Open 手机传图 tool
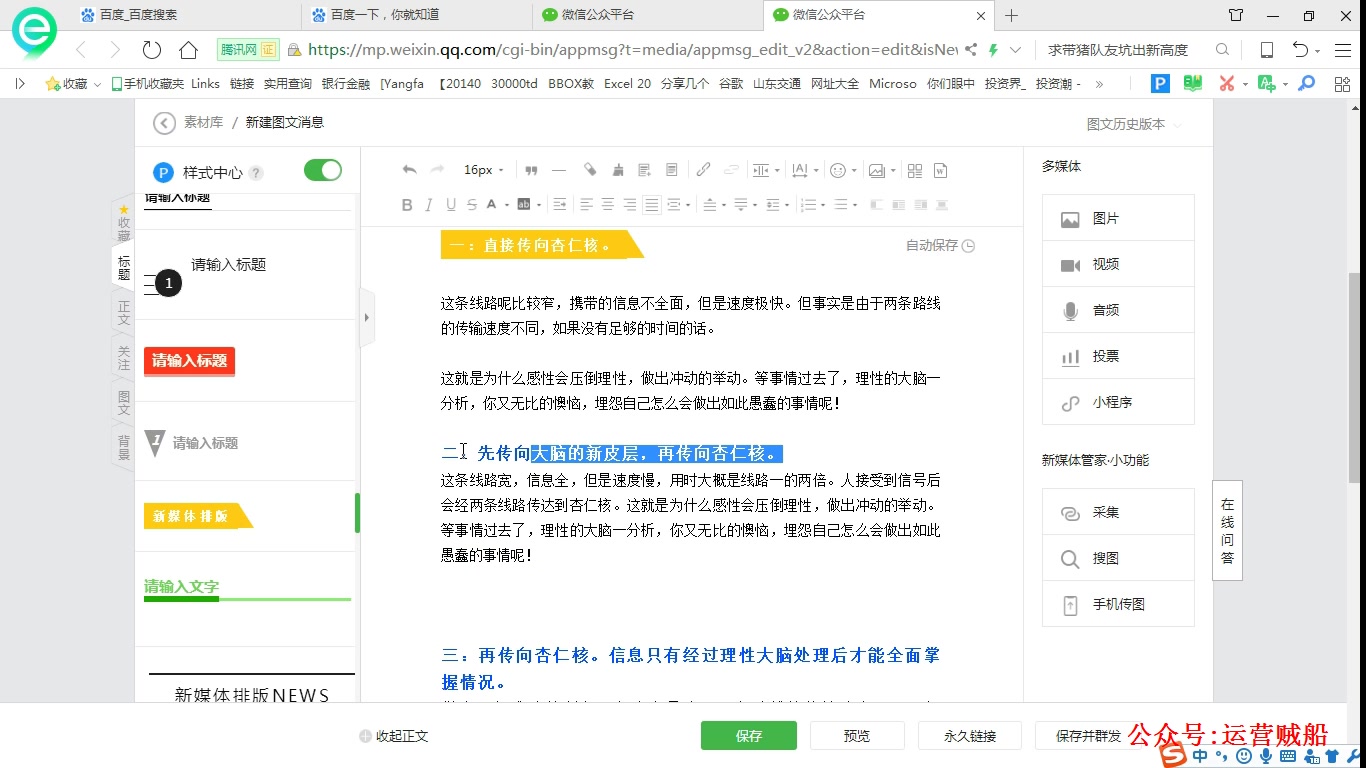This screenshot has height=768, width=1366. (1118, 604)
